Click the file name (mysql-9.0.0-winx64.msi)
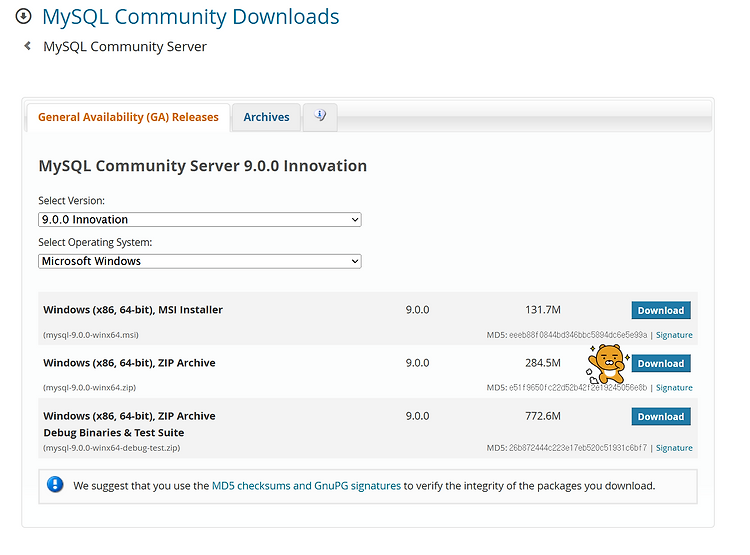750x555 pixels. click(91, 335)
